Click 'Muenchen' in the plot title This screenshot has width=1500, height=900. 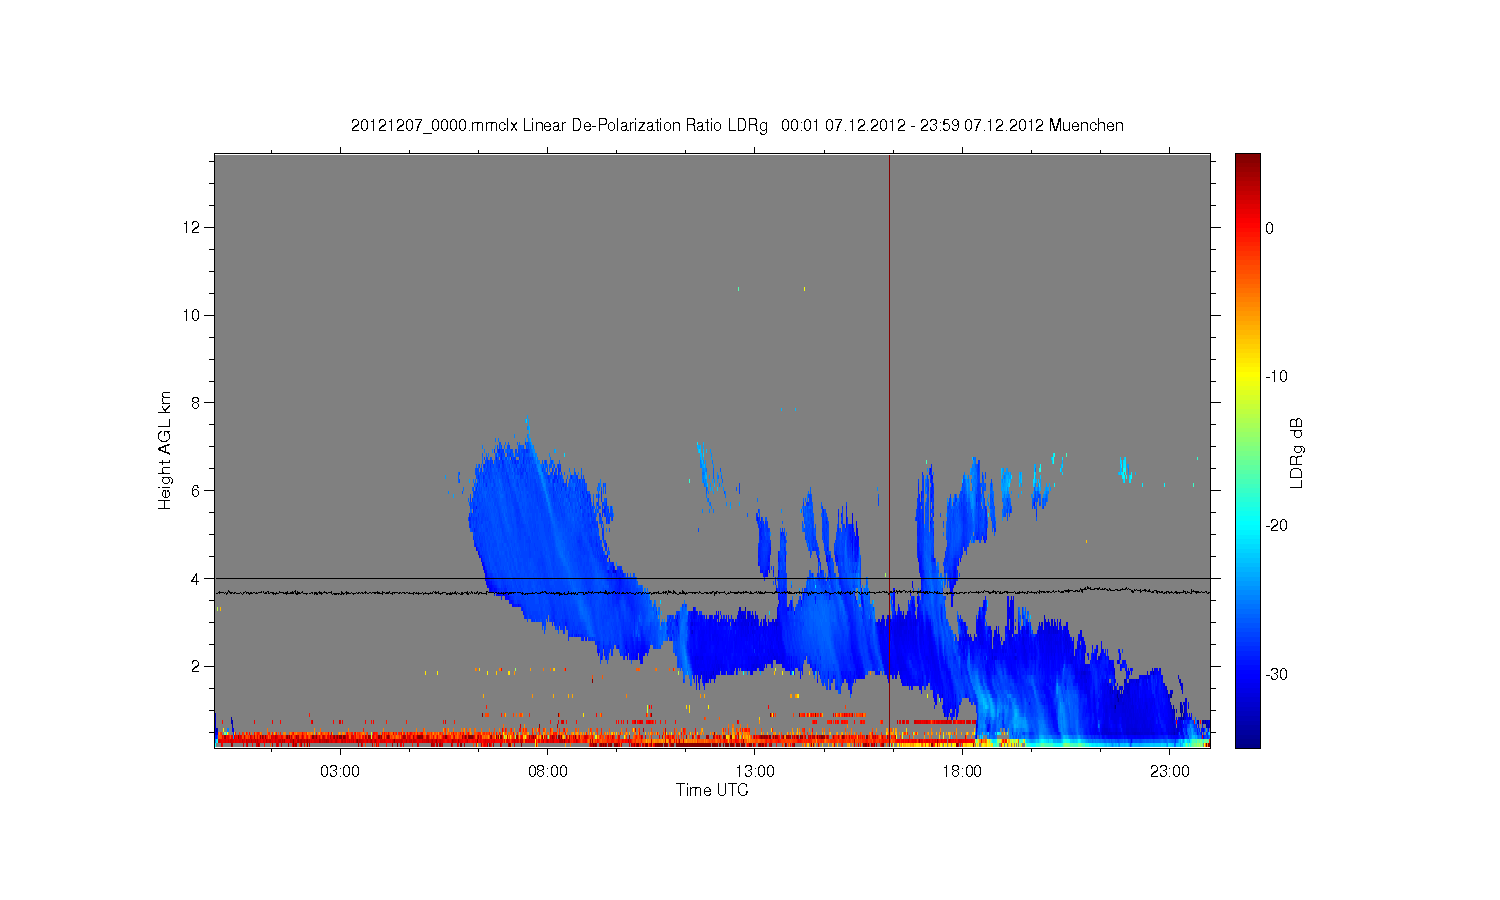tap(1086, 126)
